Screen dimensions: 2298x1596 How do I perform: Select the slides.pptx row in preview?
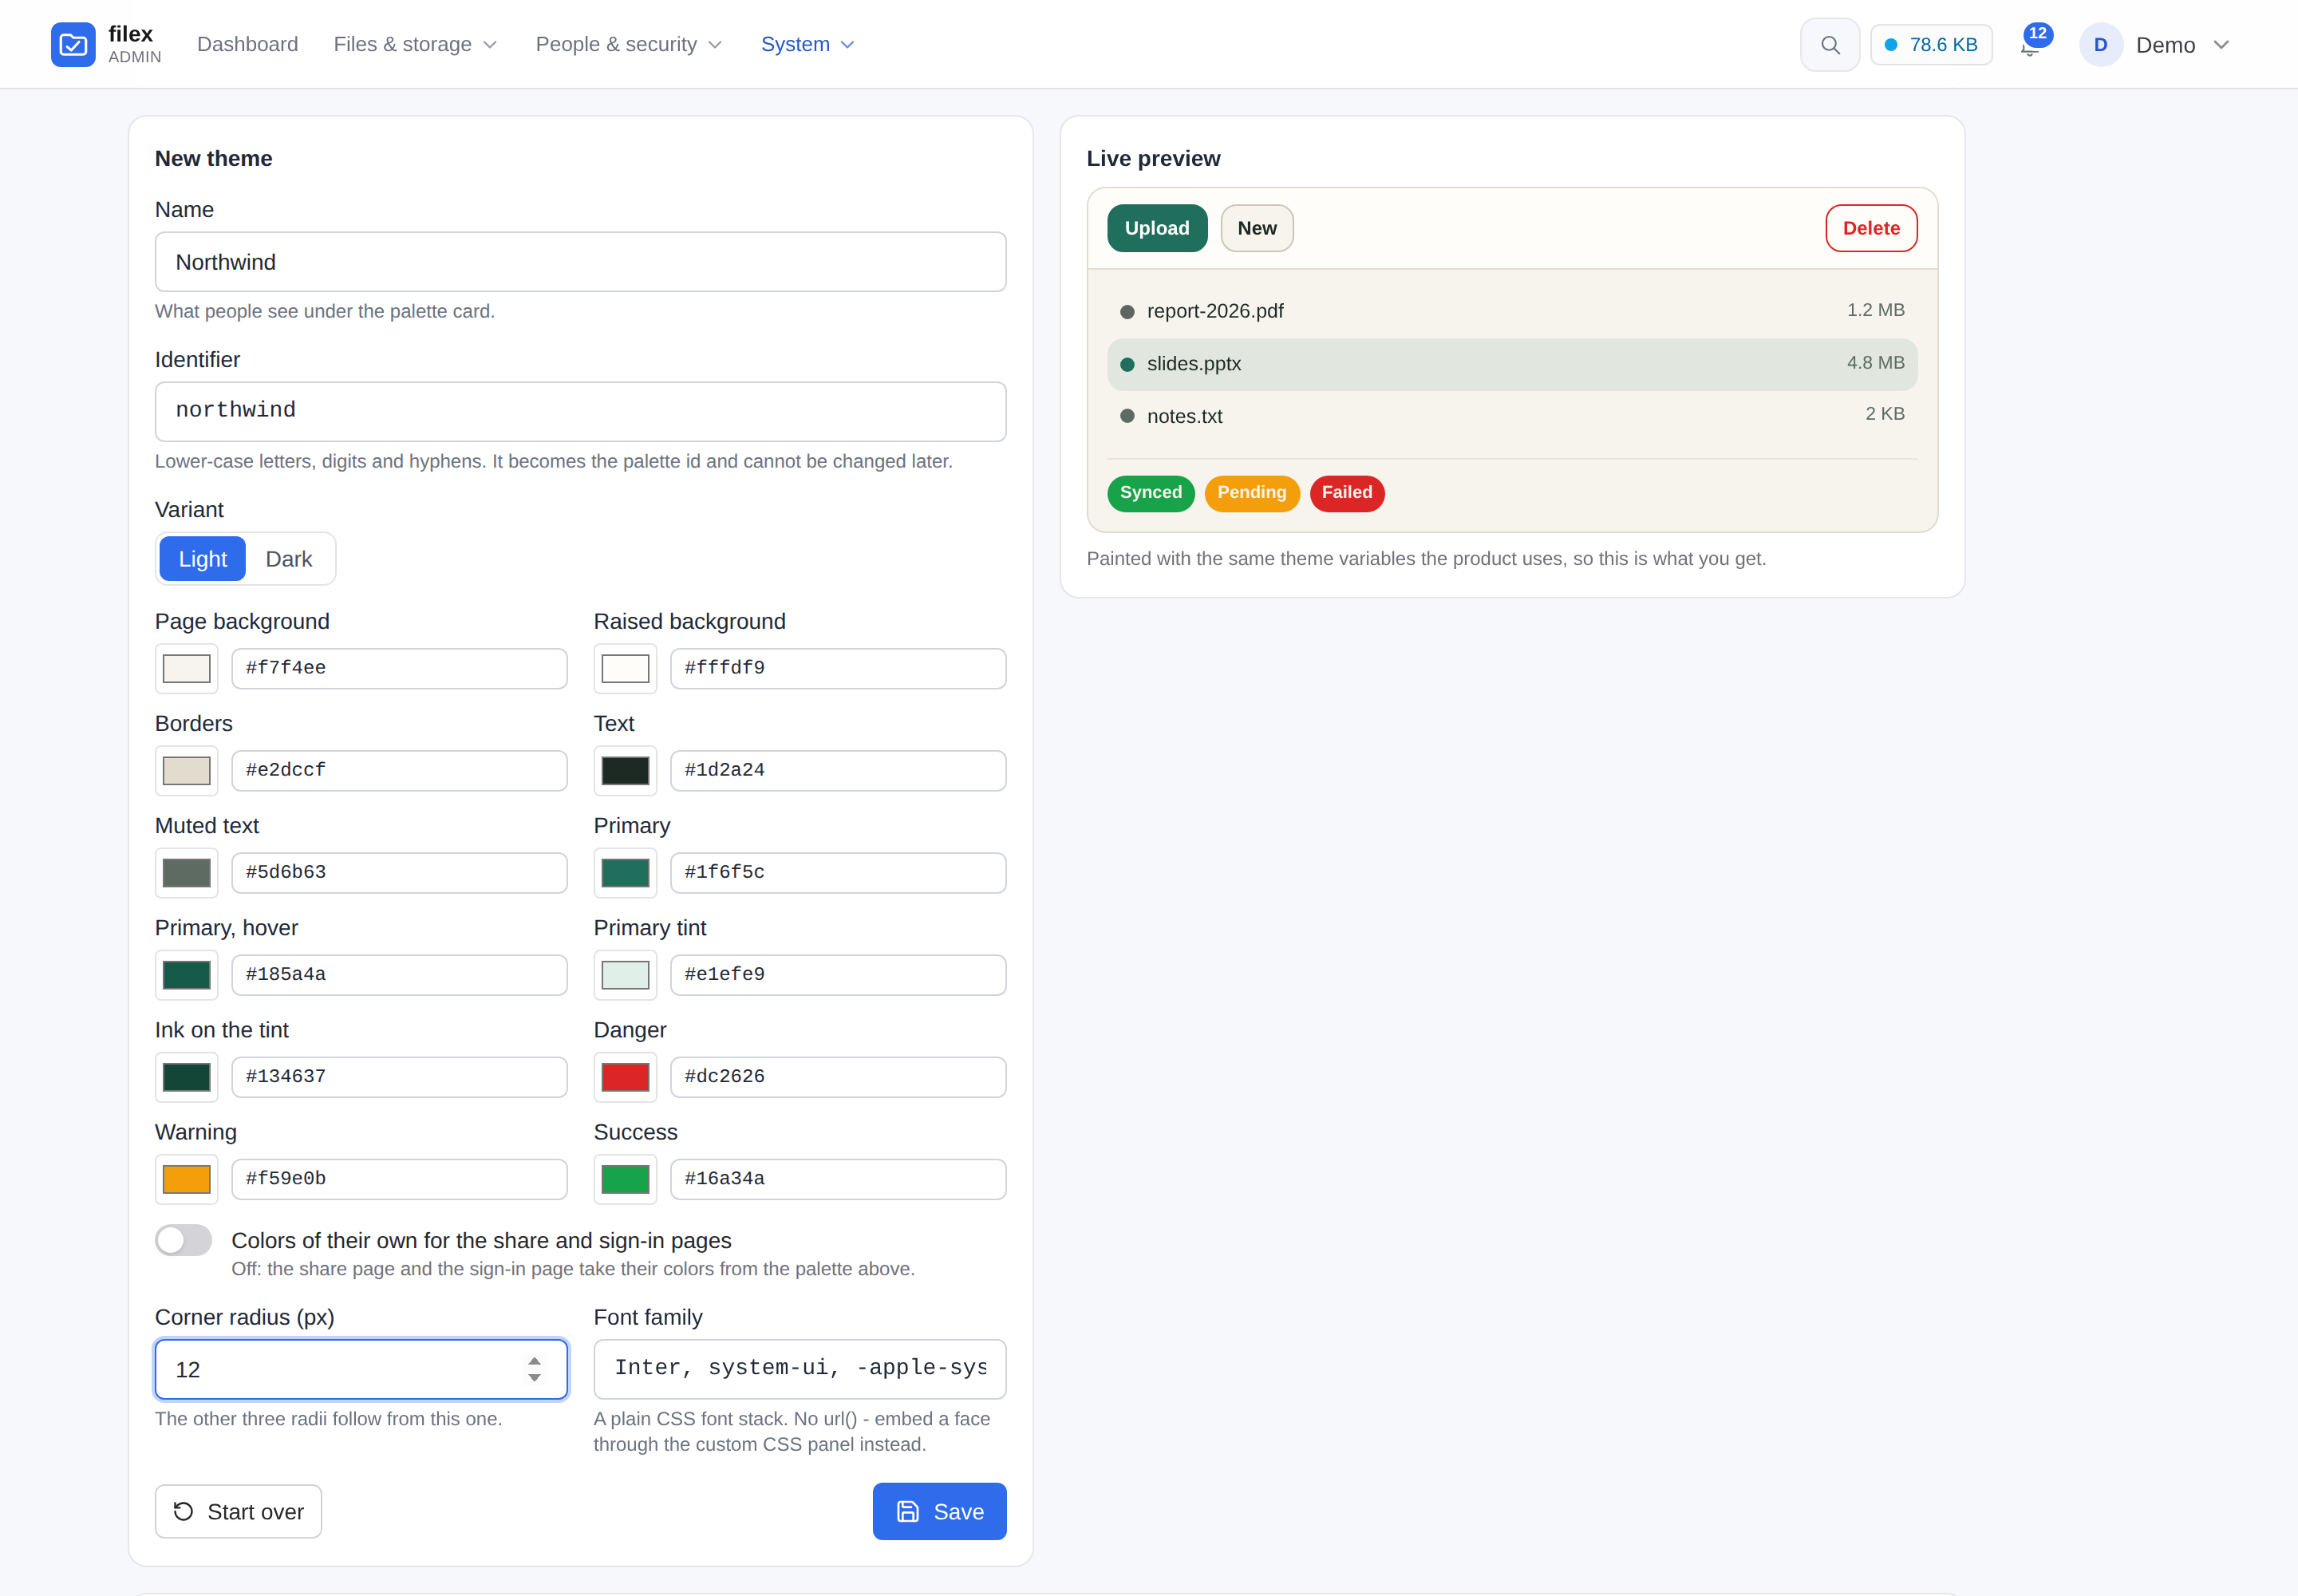click(1512, 364)
